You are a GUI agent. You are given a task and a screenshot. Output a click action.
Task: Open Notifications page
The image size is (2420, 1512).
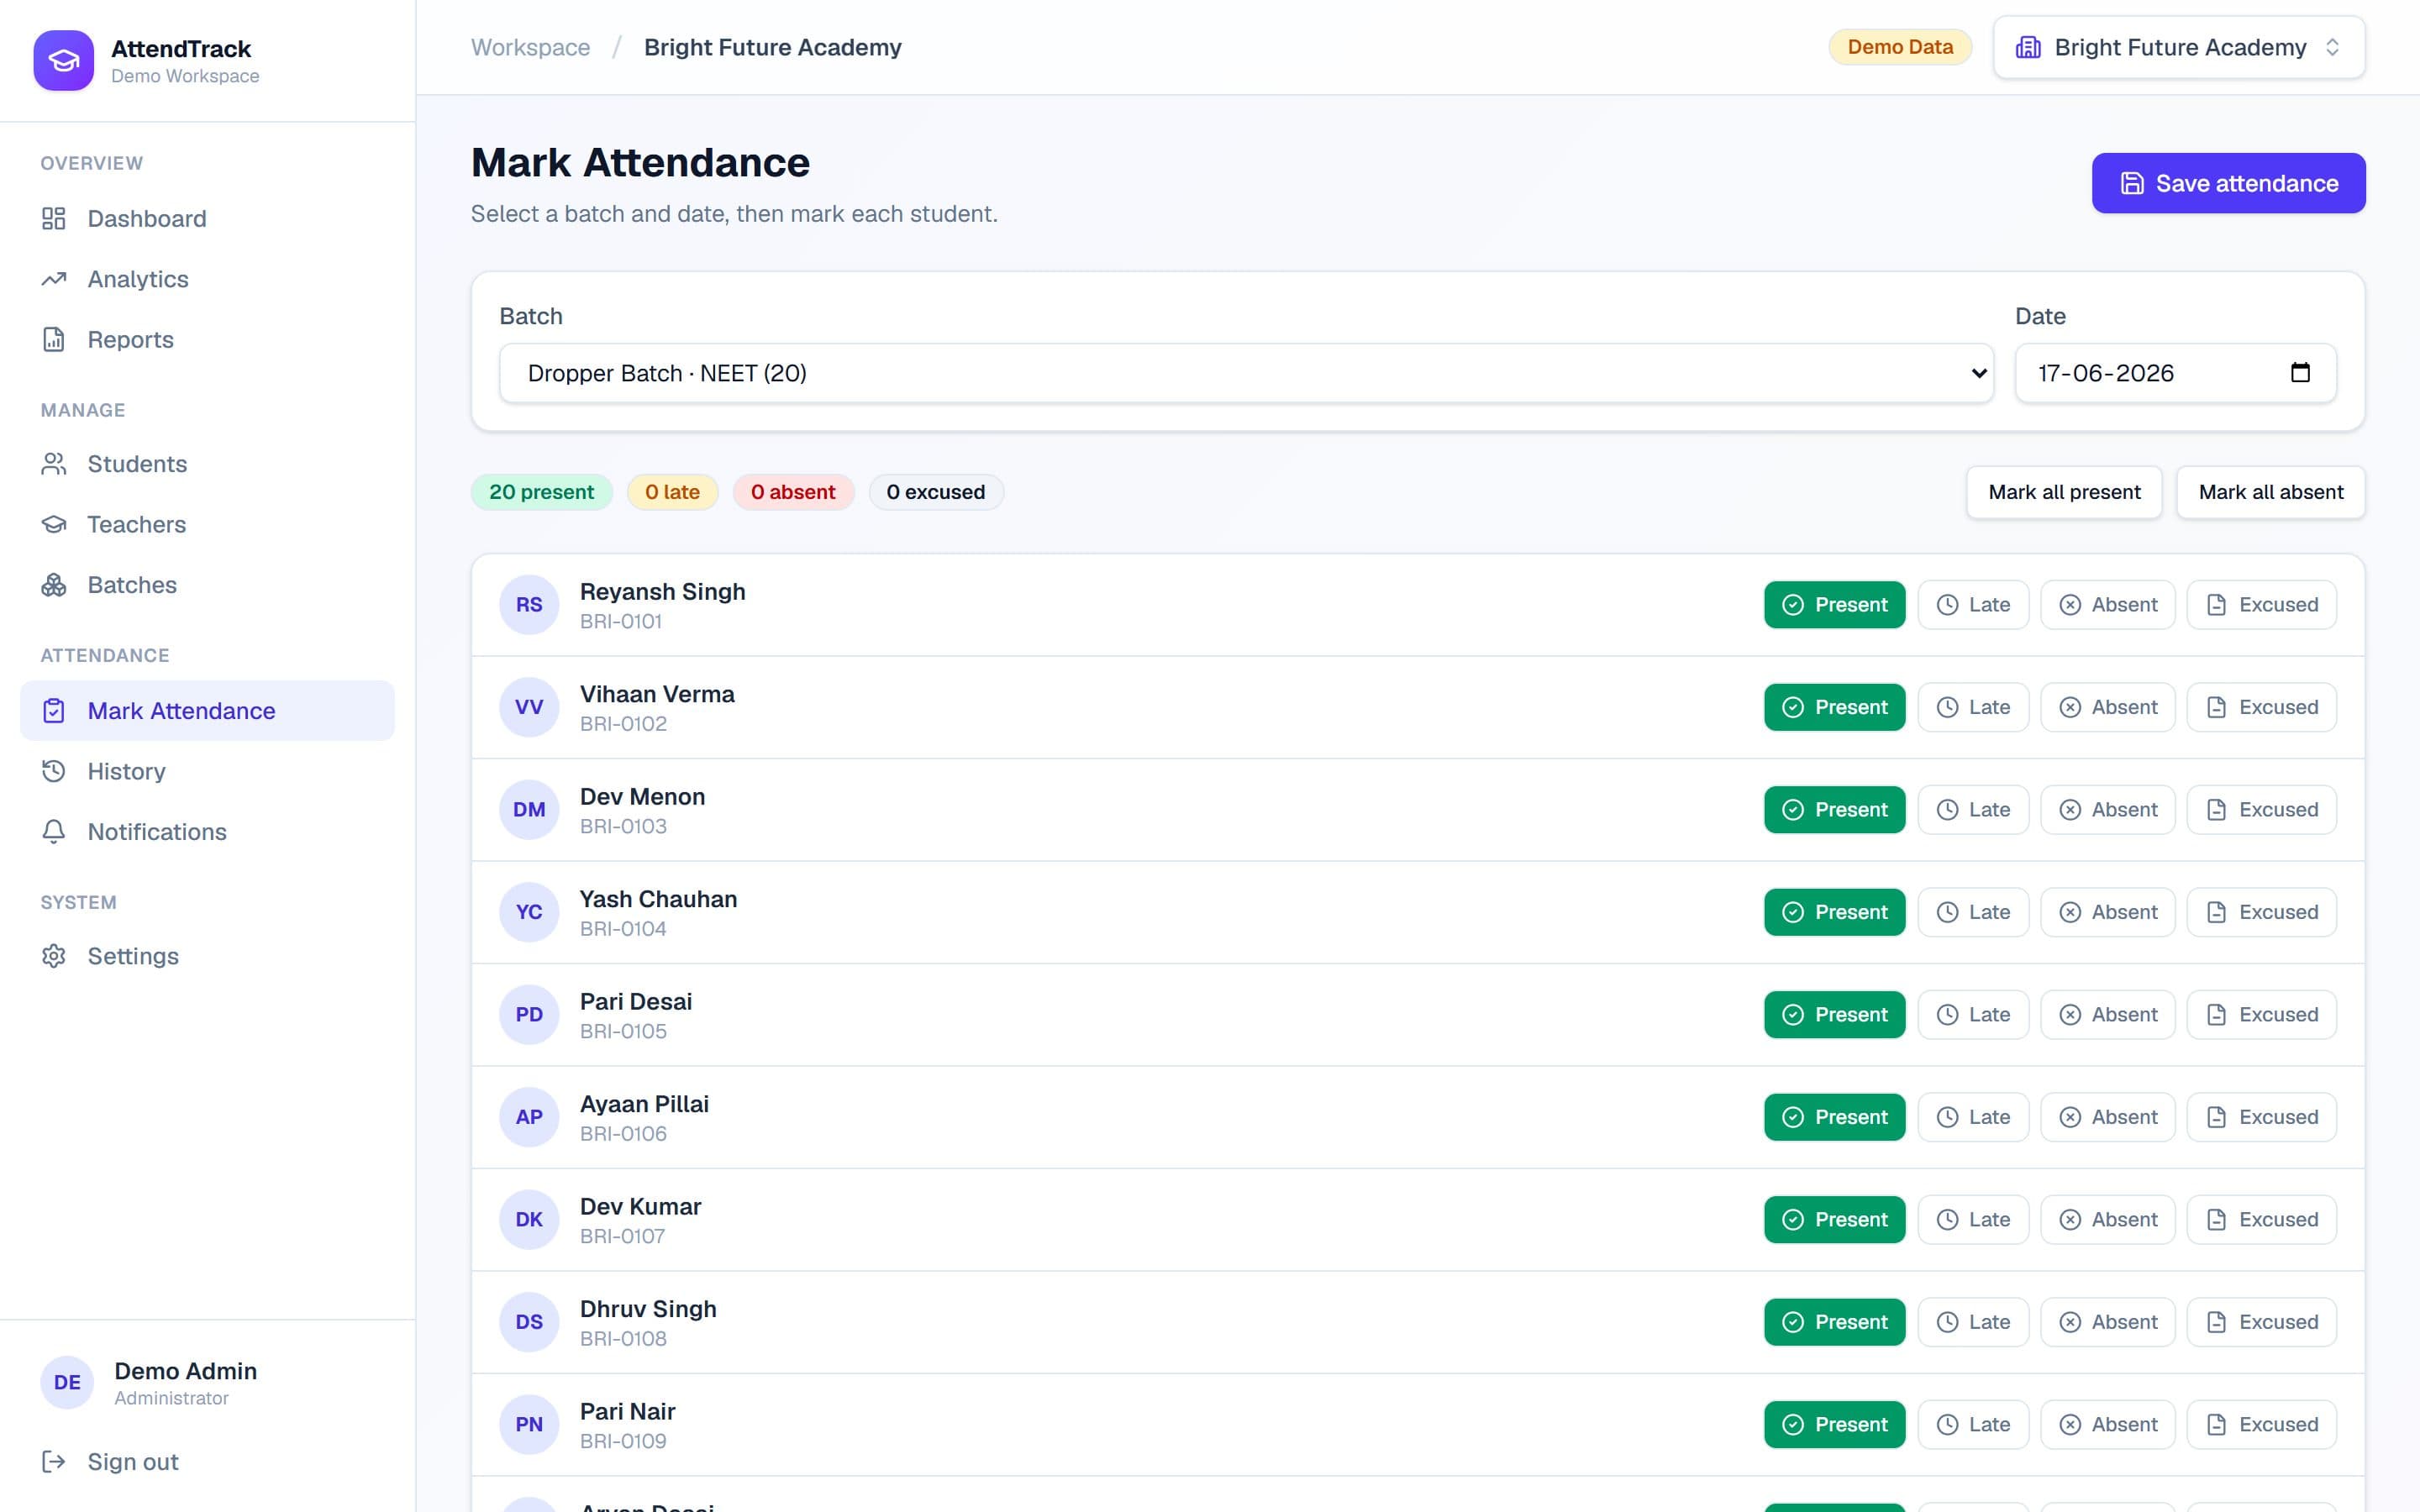click(207, 832)
